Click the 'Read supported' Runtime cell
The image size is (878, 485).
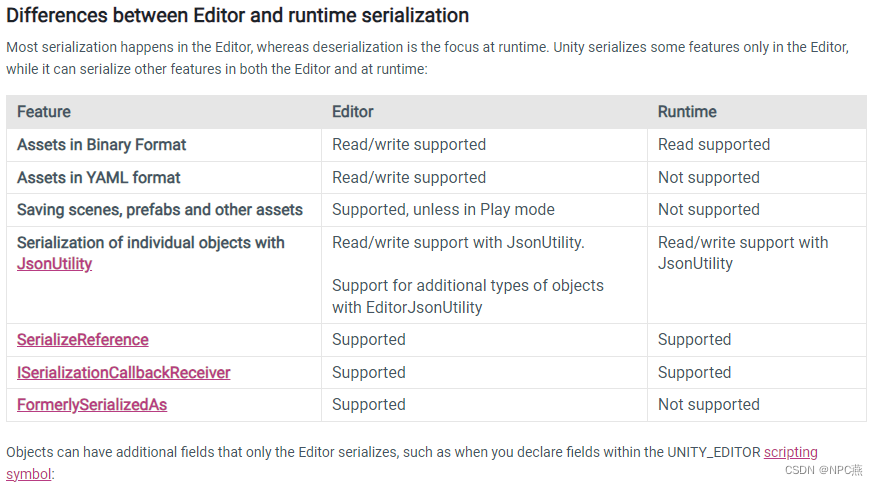(x=714, y=145)
